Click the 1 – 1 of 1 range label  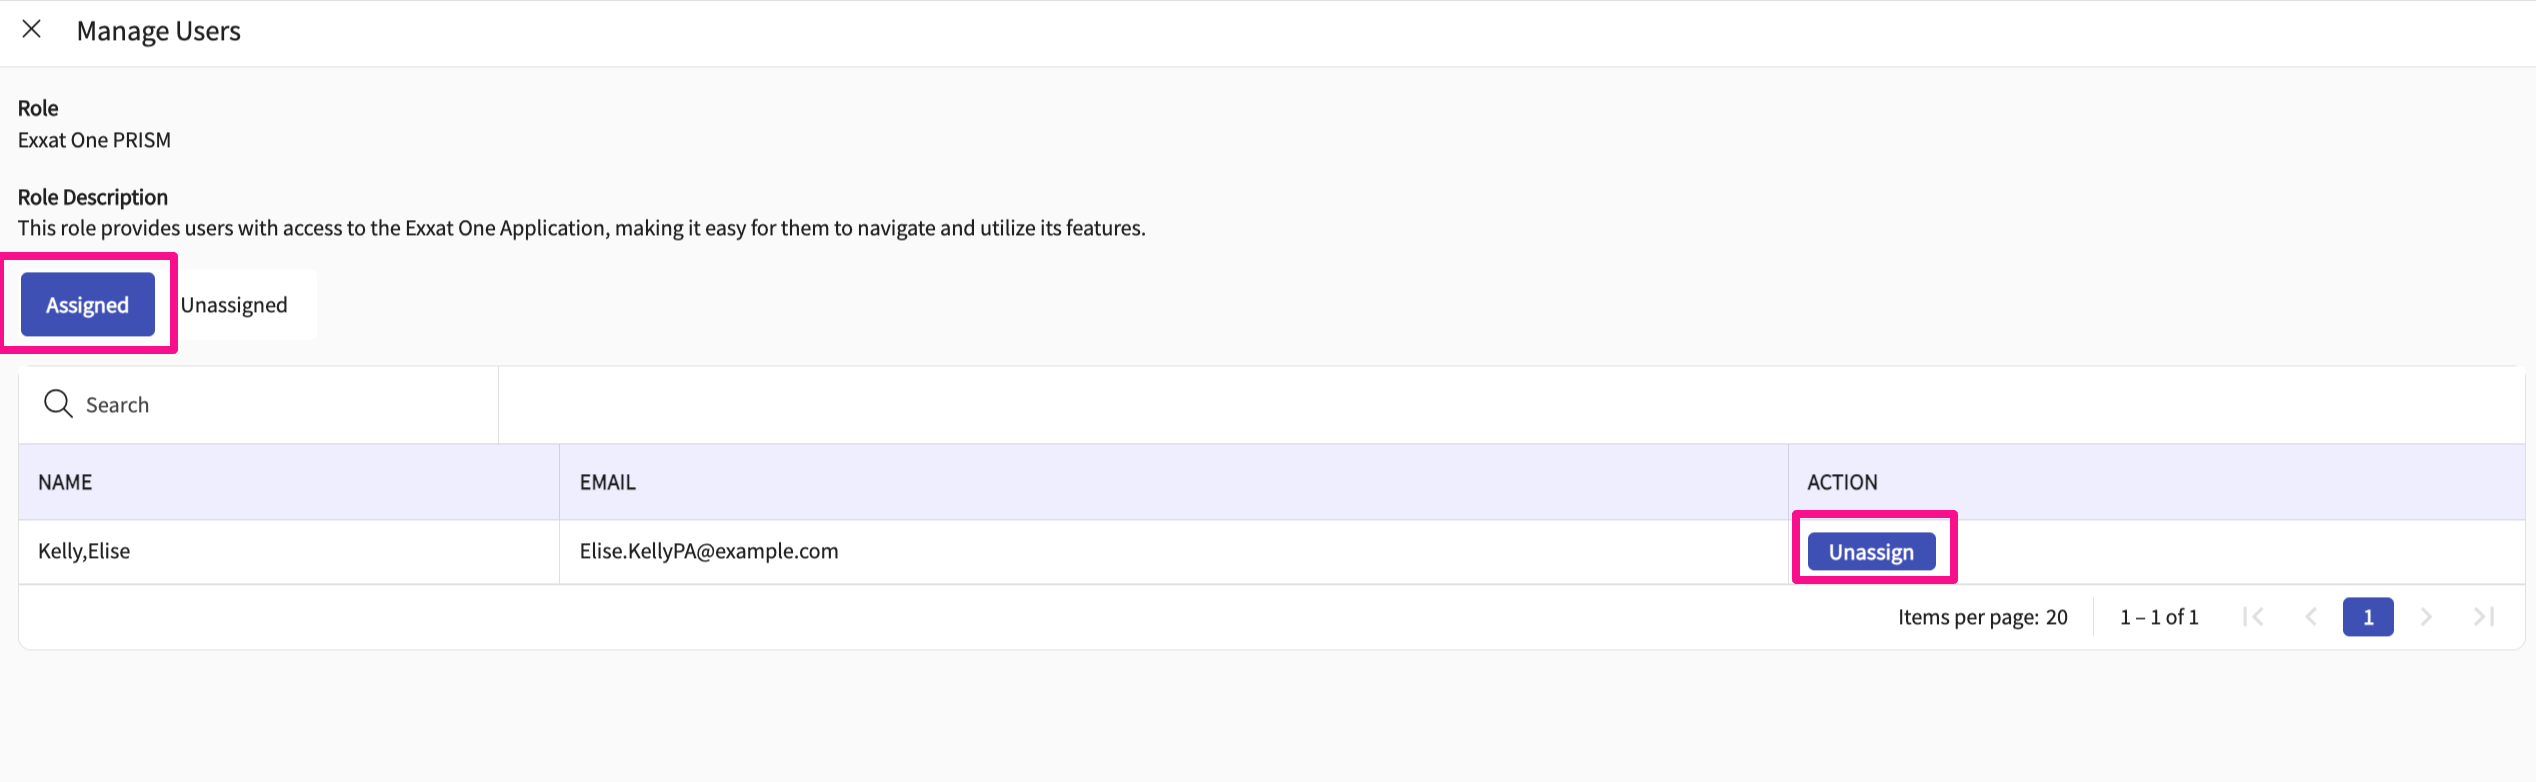[x=2159, y=617]
